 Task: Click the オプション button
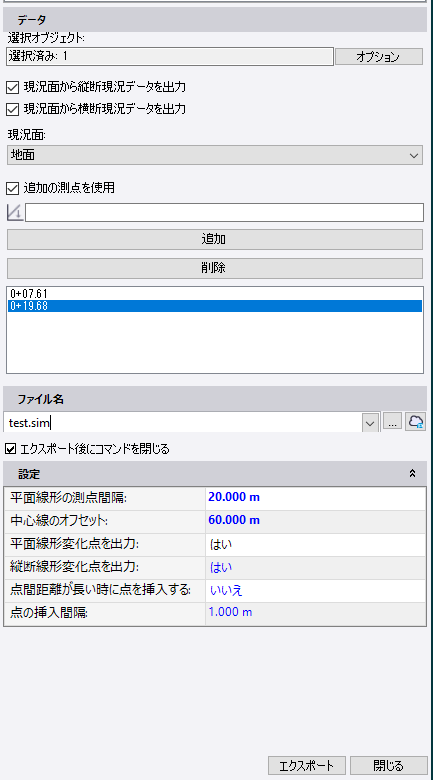pyautogui.click(x=379, y=57)
